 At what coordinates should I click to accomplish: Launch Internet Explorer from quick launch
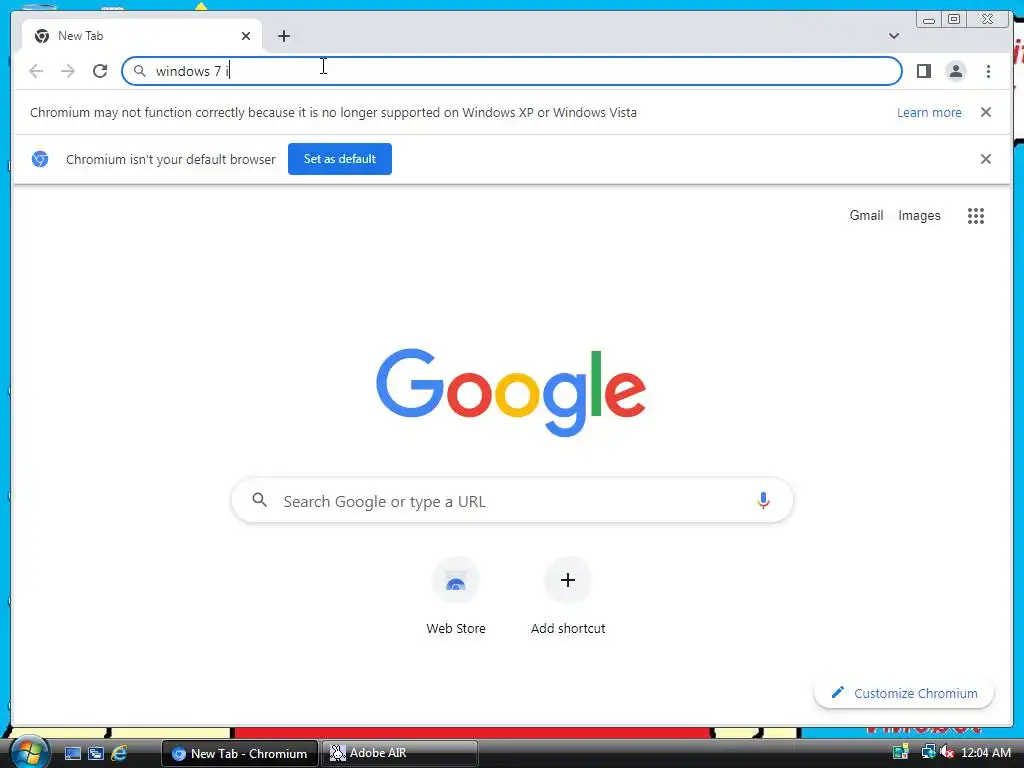120,753
